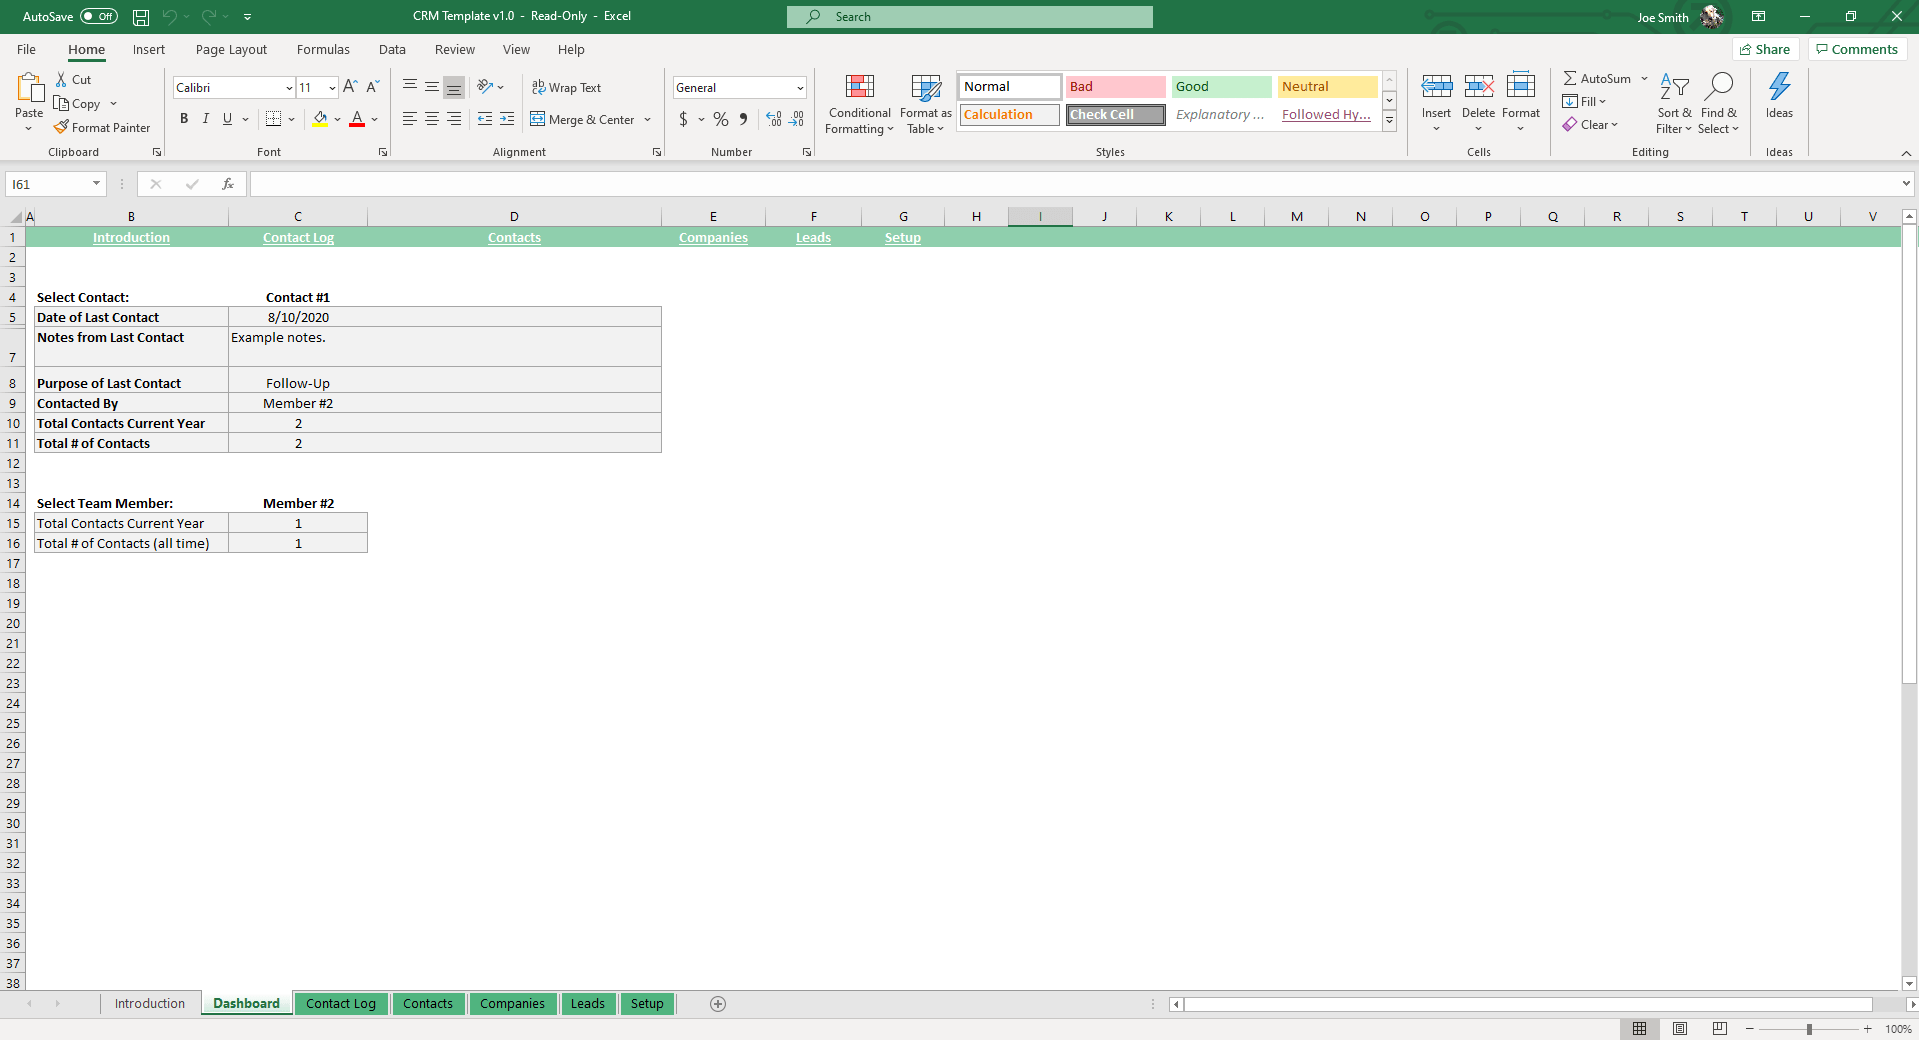
Task: Decrease font size with smaller A icon
Action: pyautogui.click(x=372, y=87)
